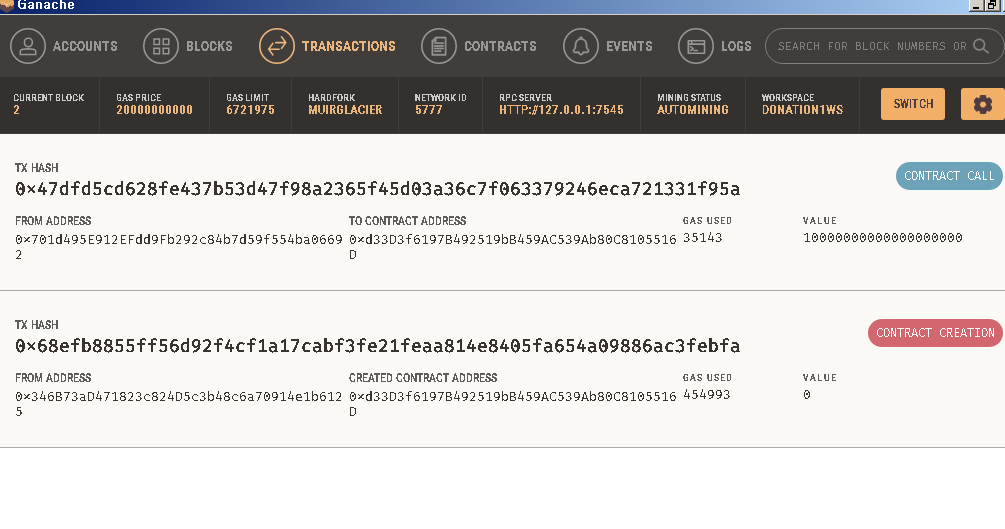Open the Logs terminal icon
The width and height of the screenshot is (1005, 529).
pyautogui.click(x=696, y=46)
